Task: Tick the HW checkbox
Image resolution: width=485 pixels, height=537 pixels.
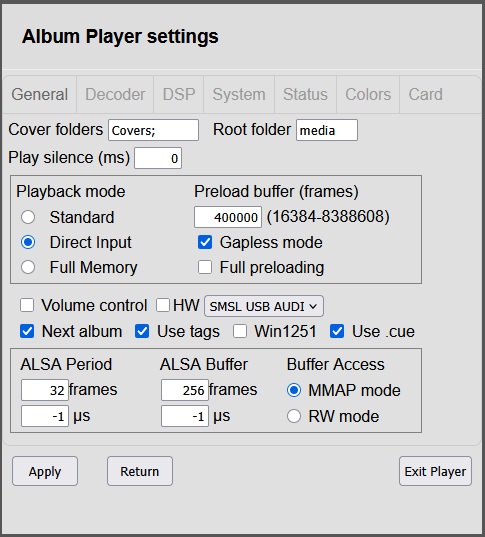Action: coord(163,305)
